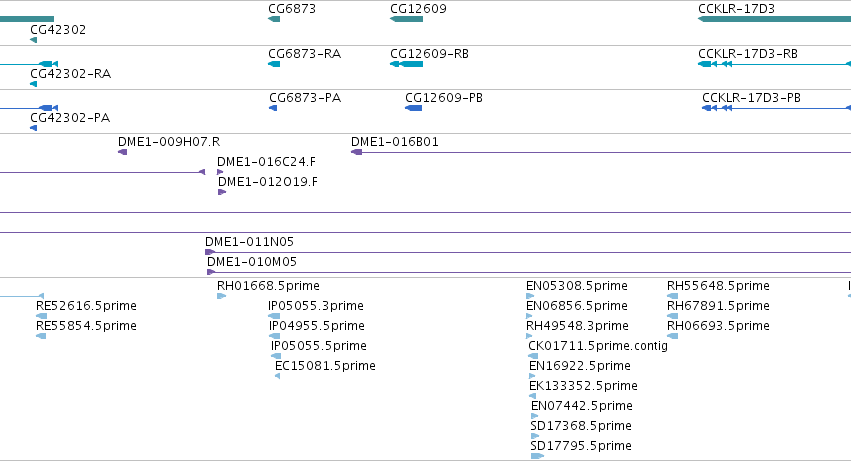Click the DME1-012O19.F arrow glyph

tap(222, 192)
